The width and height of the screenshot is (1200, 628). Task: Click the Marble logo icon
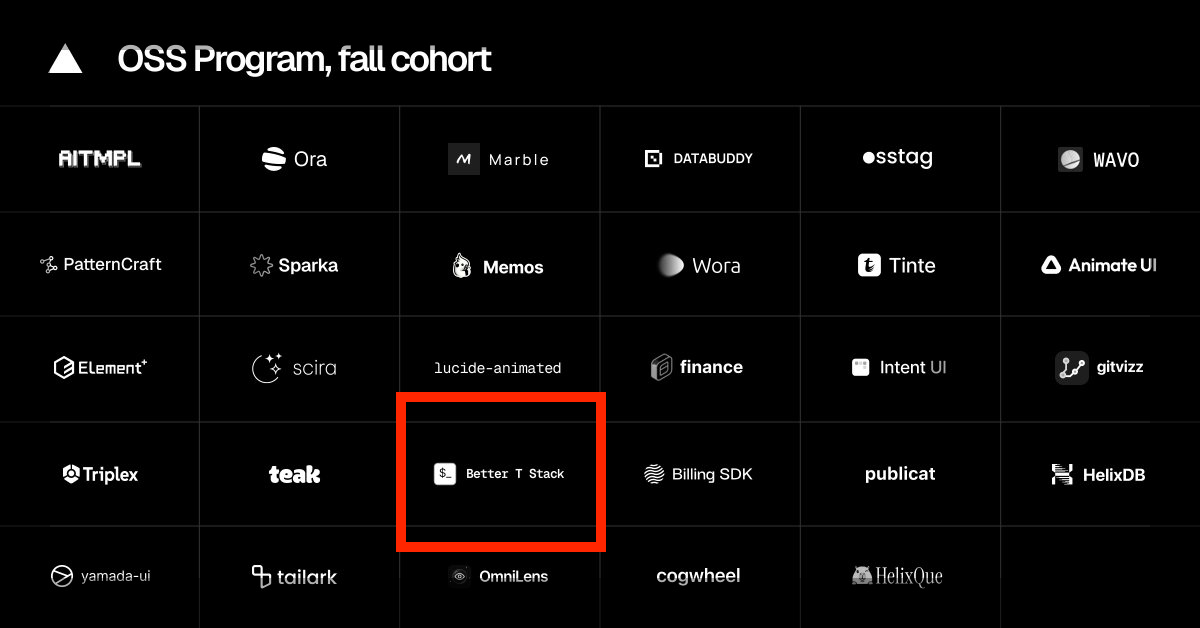(464, 159)
